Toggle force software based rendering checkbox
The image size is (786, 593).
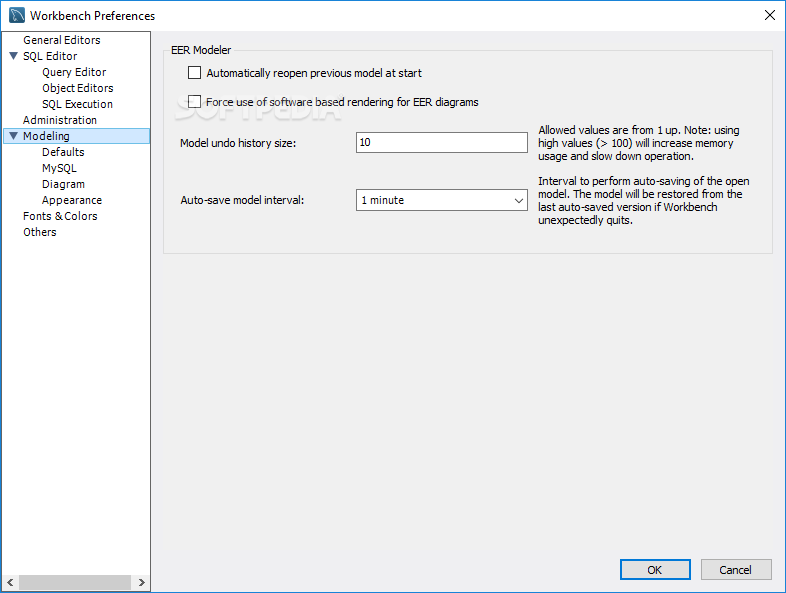pos(194,102)
